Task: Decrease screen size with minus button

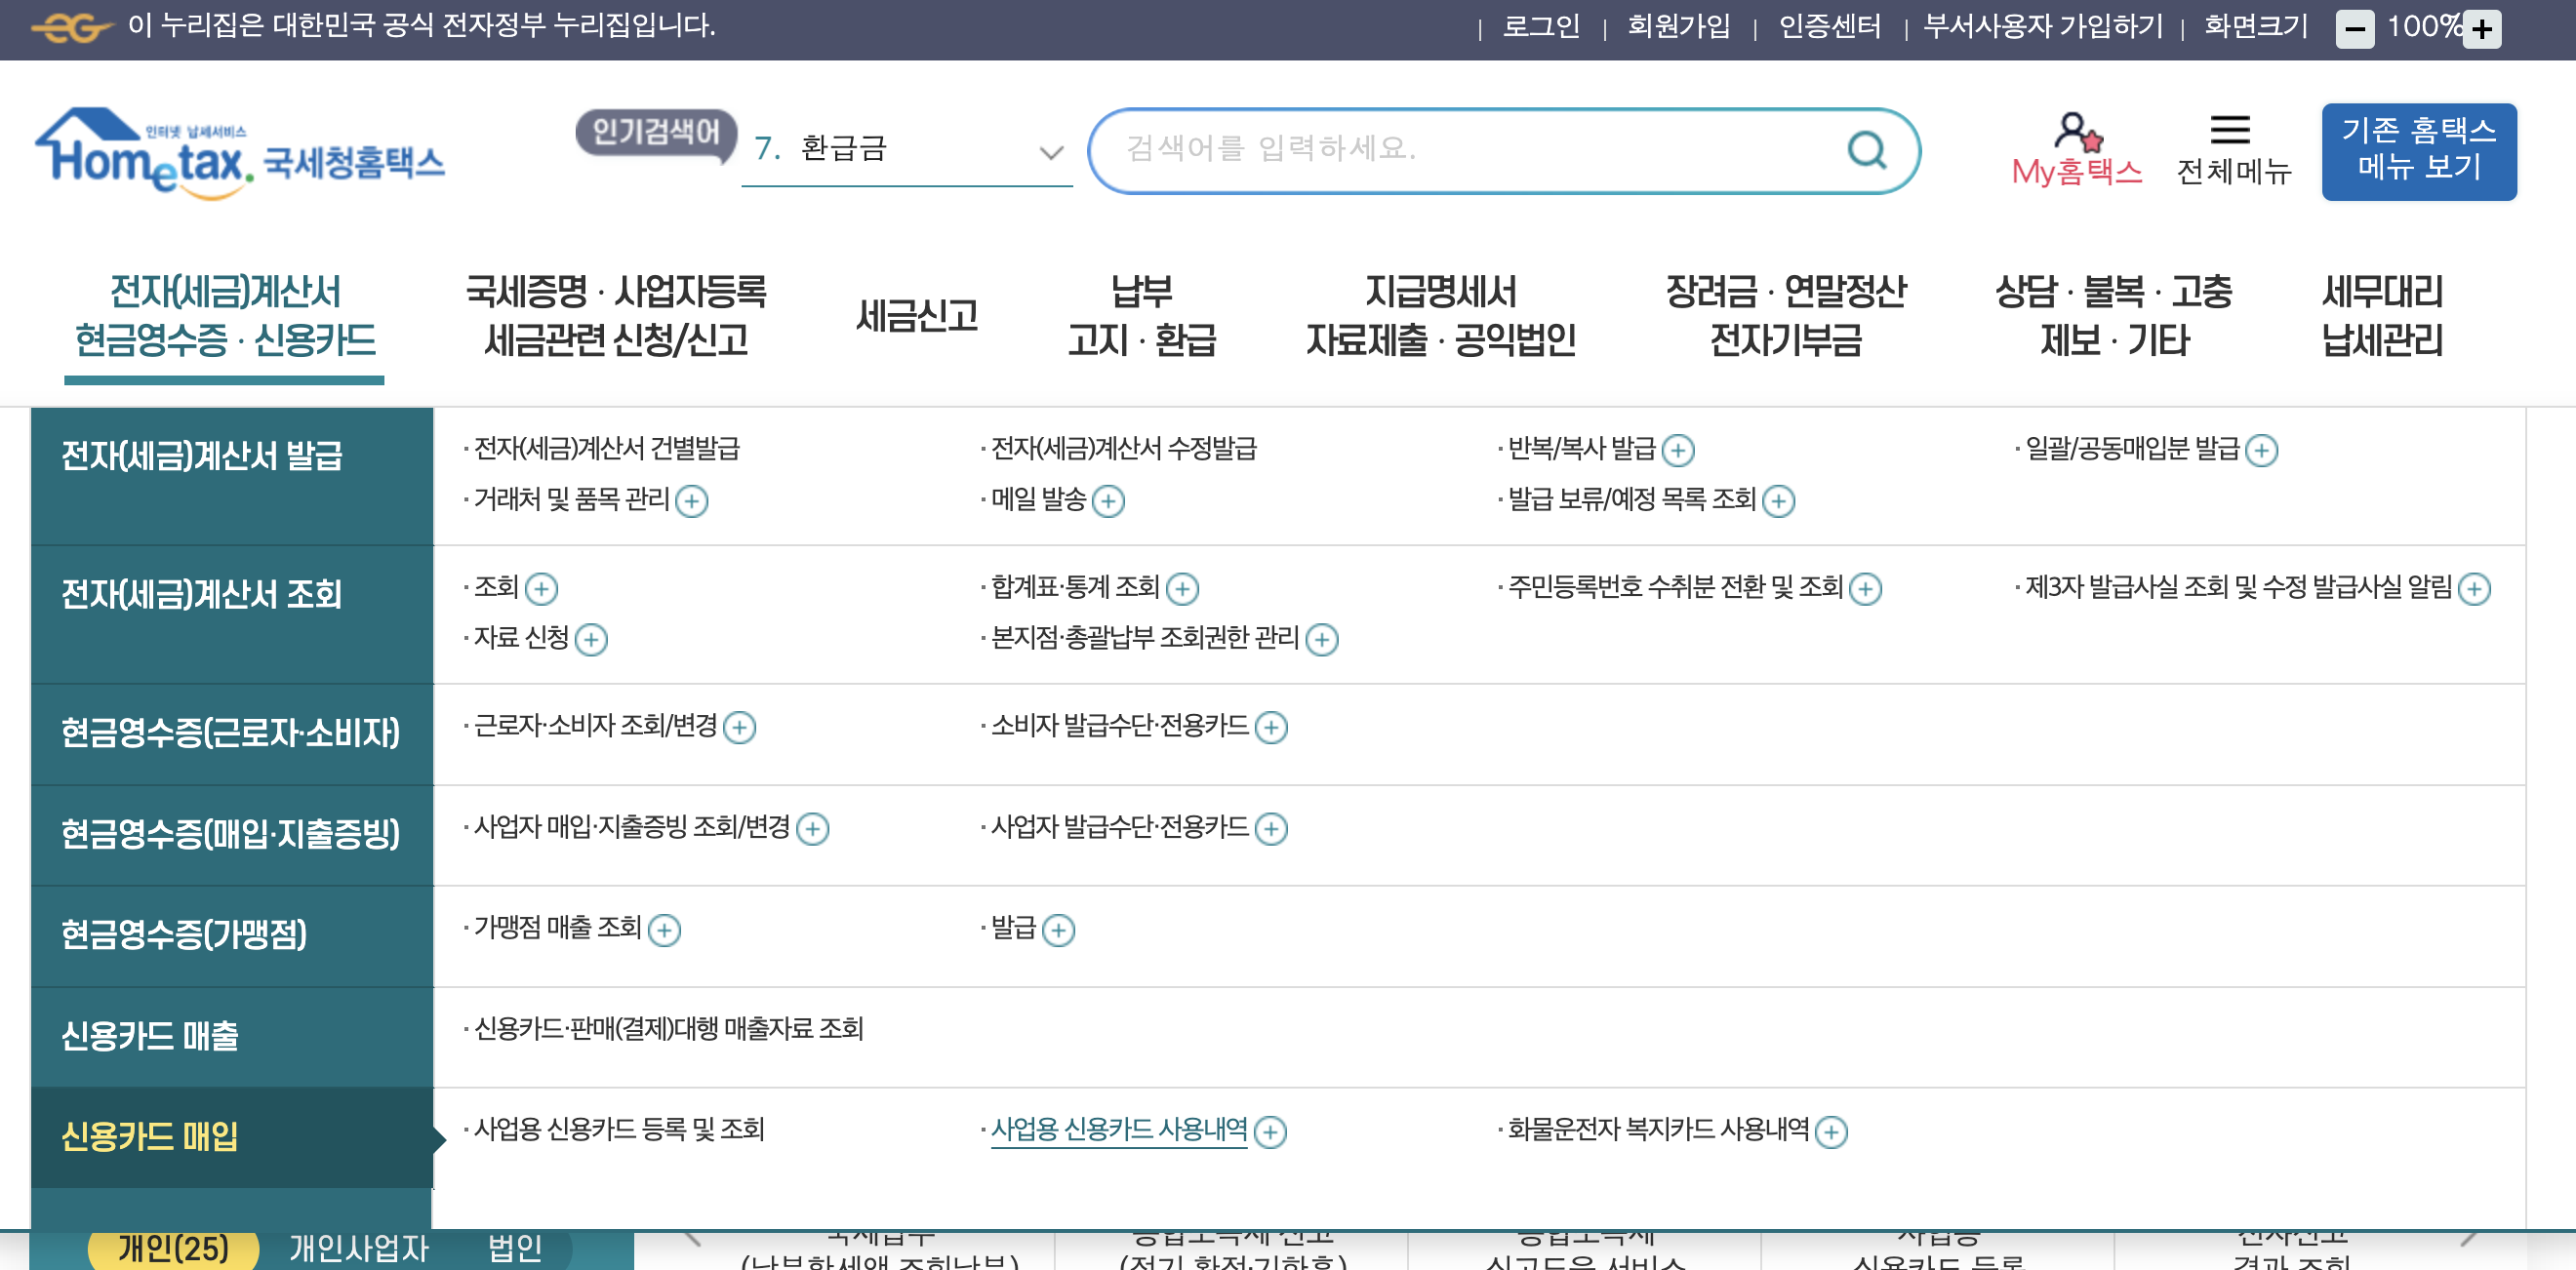Action: [2354, 29]
